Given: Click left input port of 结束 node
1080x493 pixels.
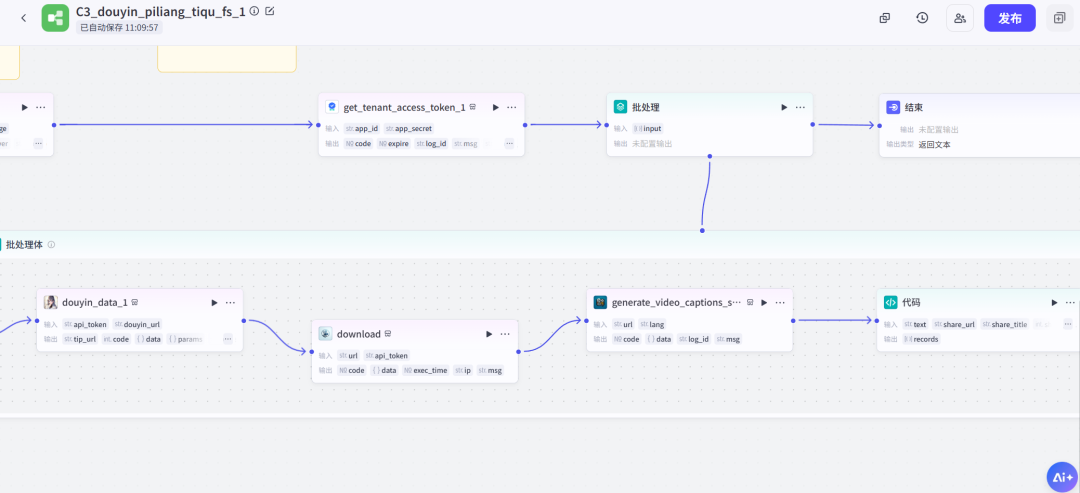Looking at the screenshot, I should coord(880,125).
